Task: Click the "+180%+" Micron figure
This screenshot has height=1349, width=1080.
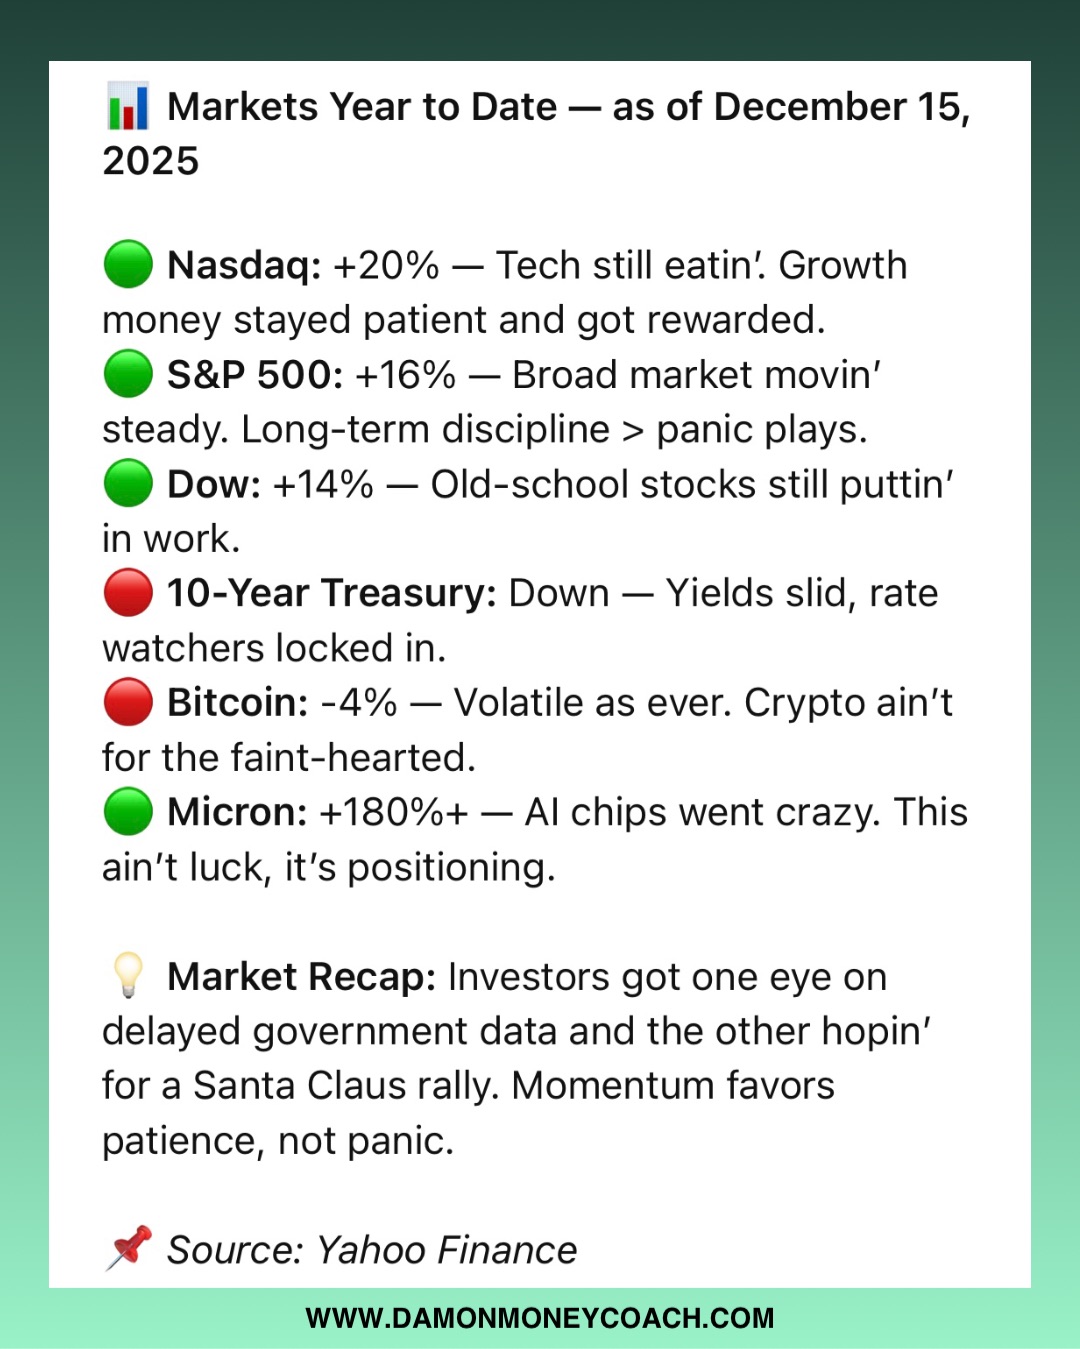Action: (x=393, y=813)
